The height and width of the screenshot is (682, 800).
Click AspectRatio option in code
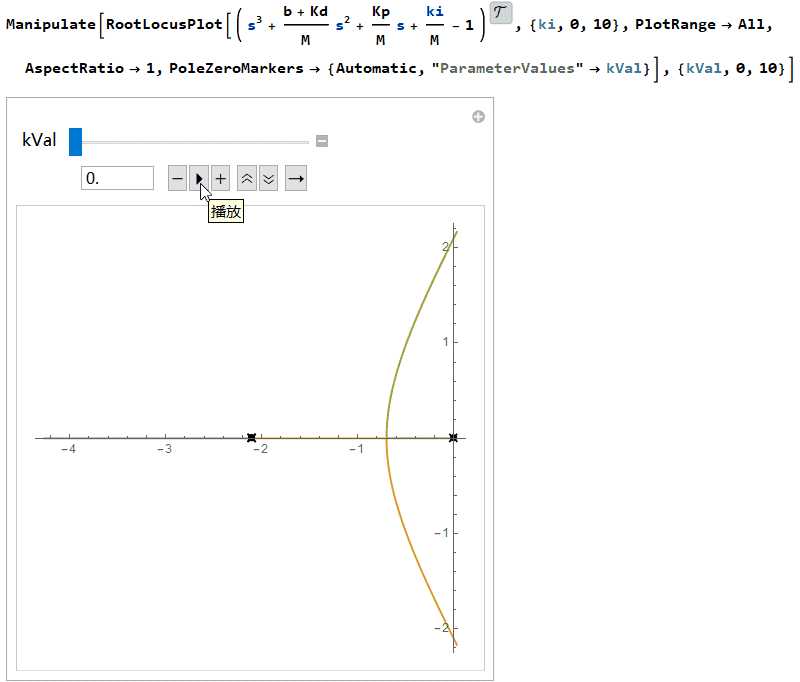(x=74, y=68)
